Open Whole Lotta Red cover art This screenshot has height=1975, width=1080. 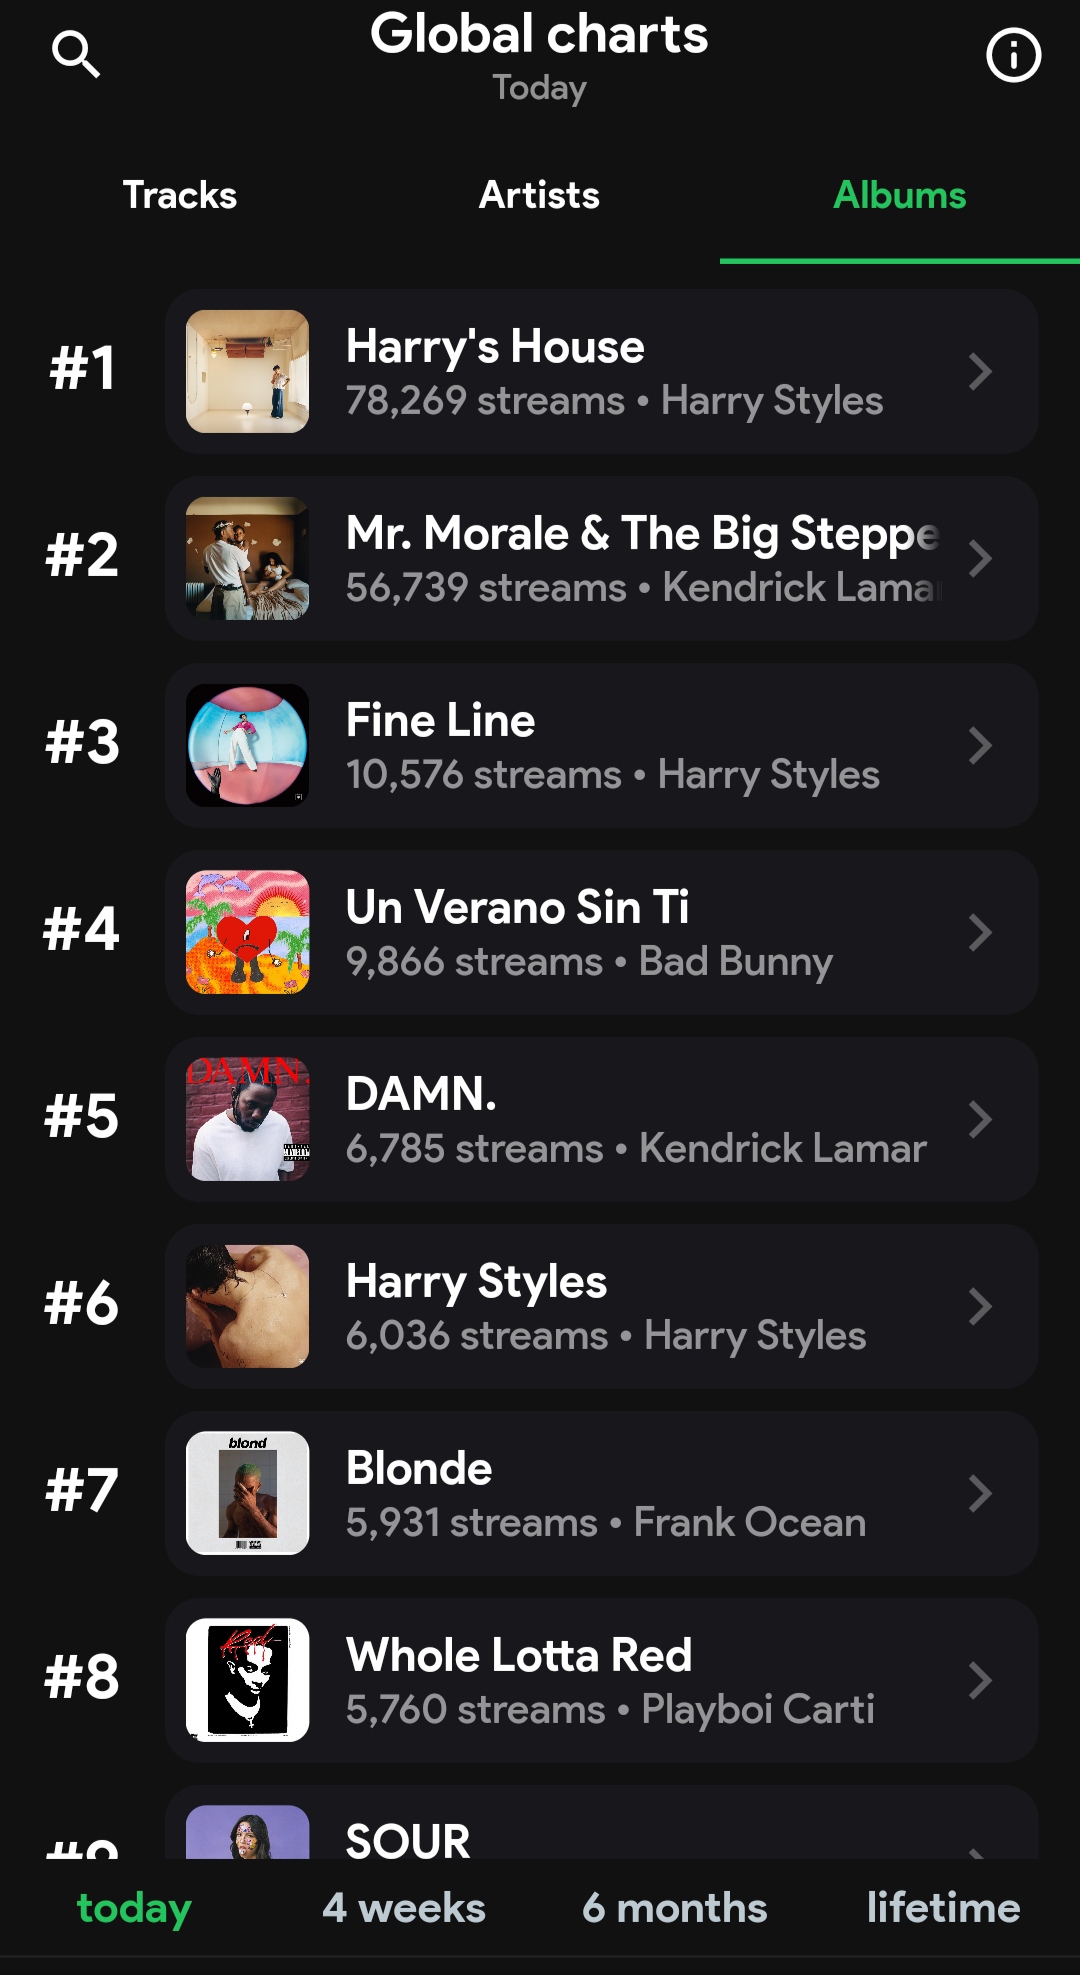tap(248, 1680)
